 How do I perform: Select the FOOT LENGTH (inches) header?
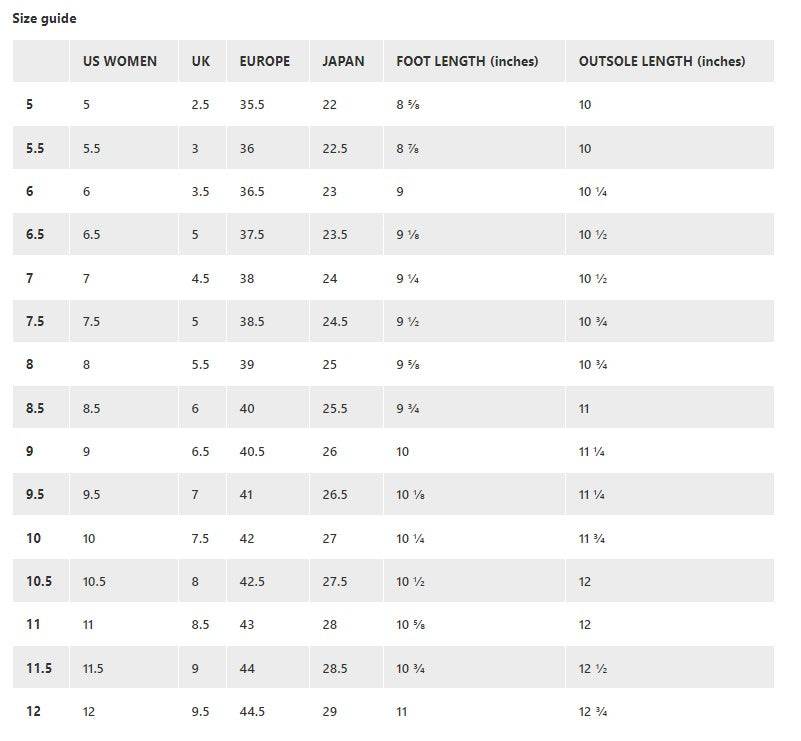[x=467, y=61]
